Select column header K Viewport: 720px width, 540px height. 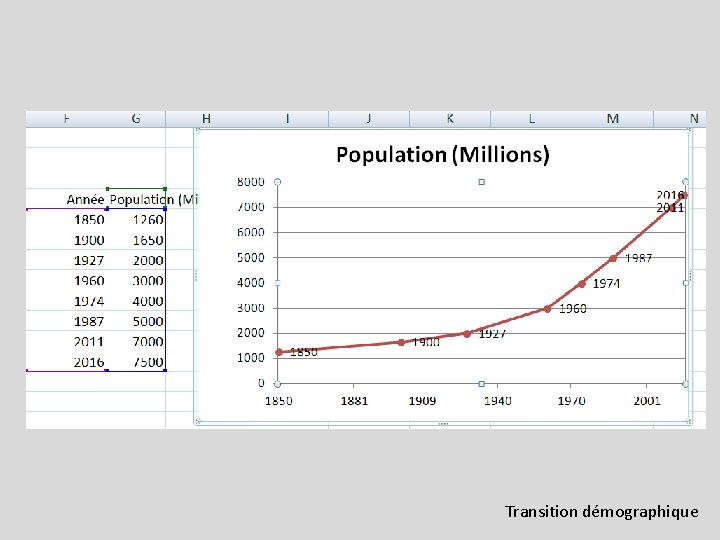click(450, 119)
